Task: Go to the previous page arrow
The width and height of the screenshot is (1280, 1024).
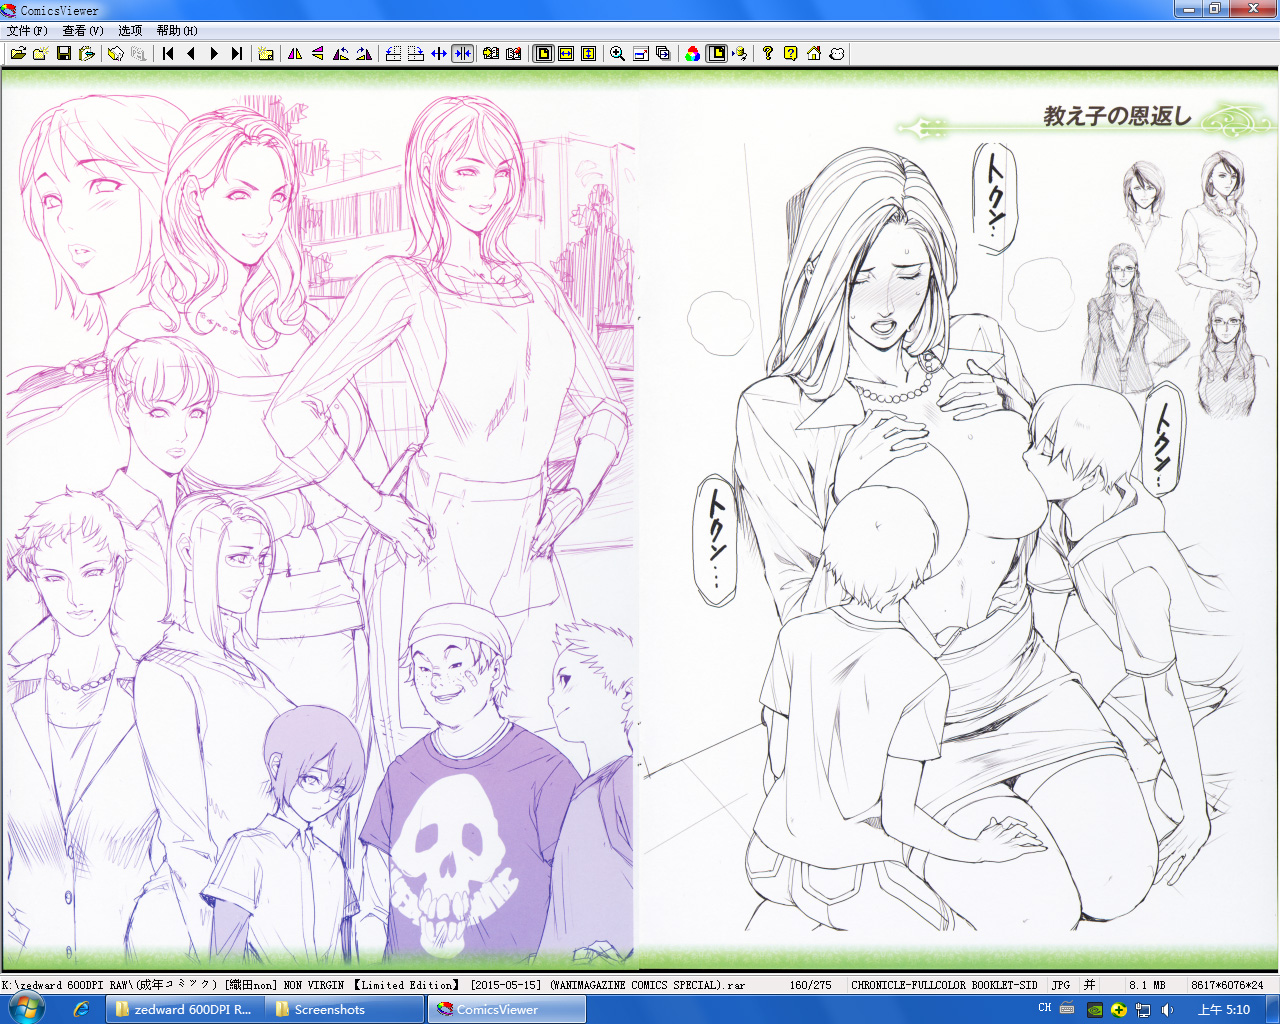Action: point(191,54)
